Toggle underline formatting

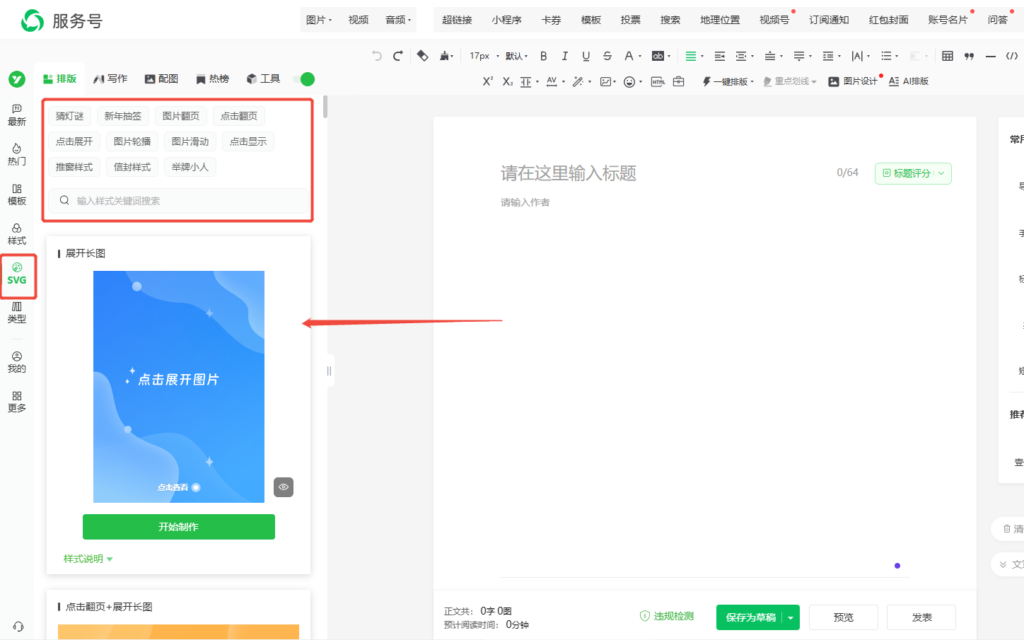point(586,56)
